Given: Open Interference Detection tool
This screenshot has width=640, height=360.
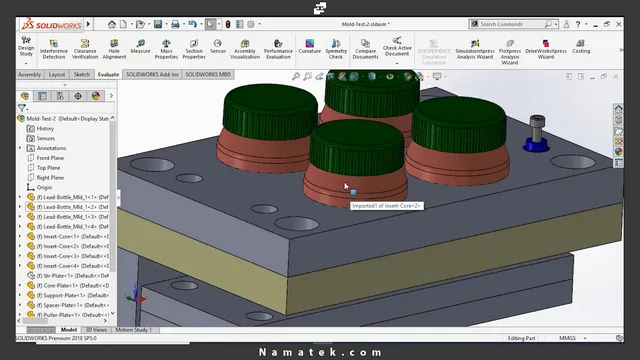Looking at the screenshot, I should point(53,49).
